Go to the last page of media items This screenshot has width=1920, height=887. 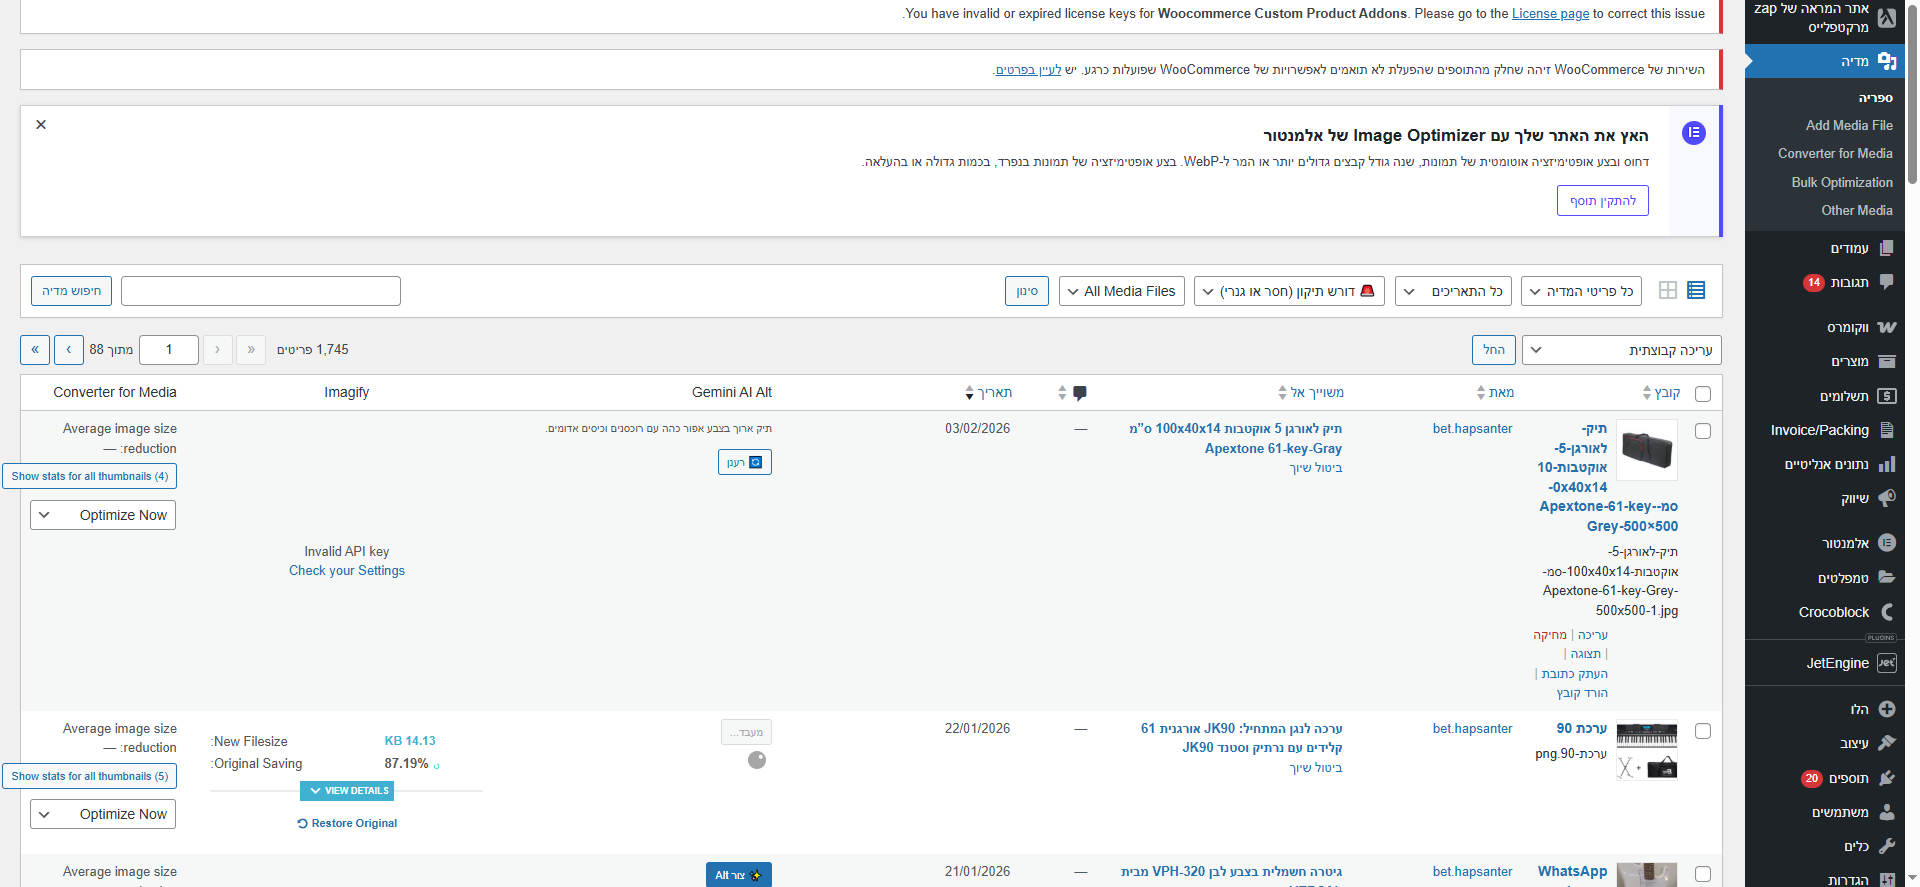[35, 350]
